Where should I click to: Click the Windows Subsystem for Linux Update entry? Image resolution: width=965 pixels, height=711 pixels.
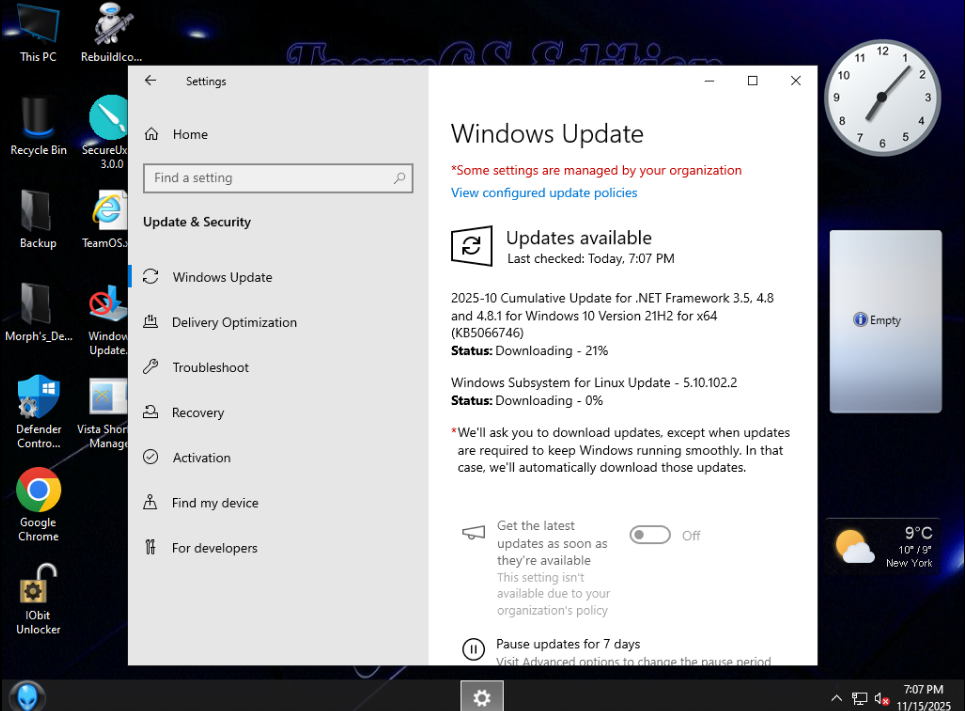pos(594,382)
